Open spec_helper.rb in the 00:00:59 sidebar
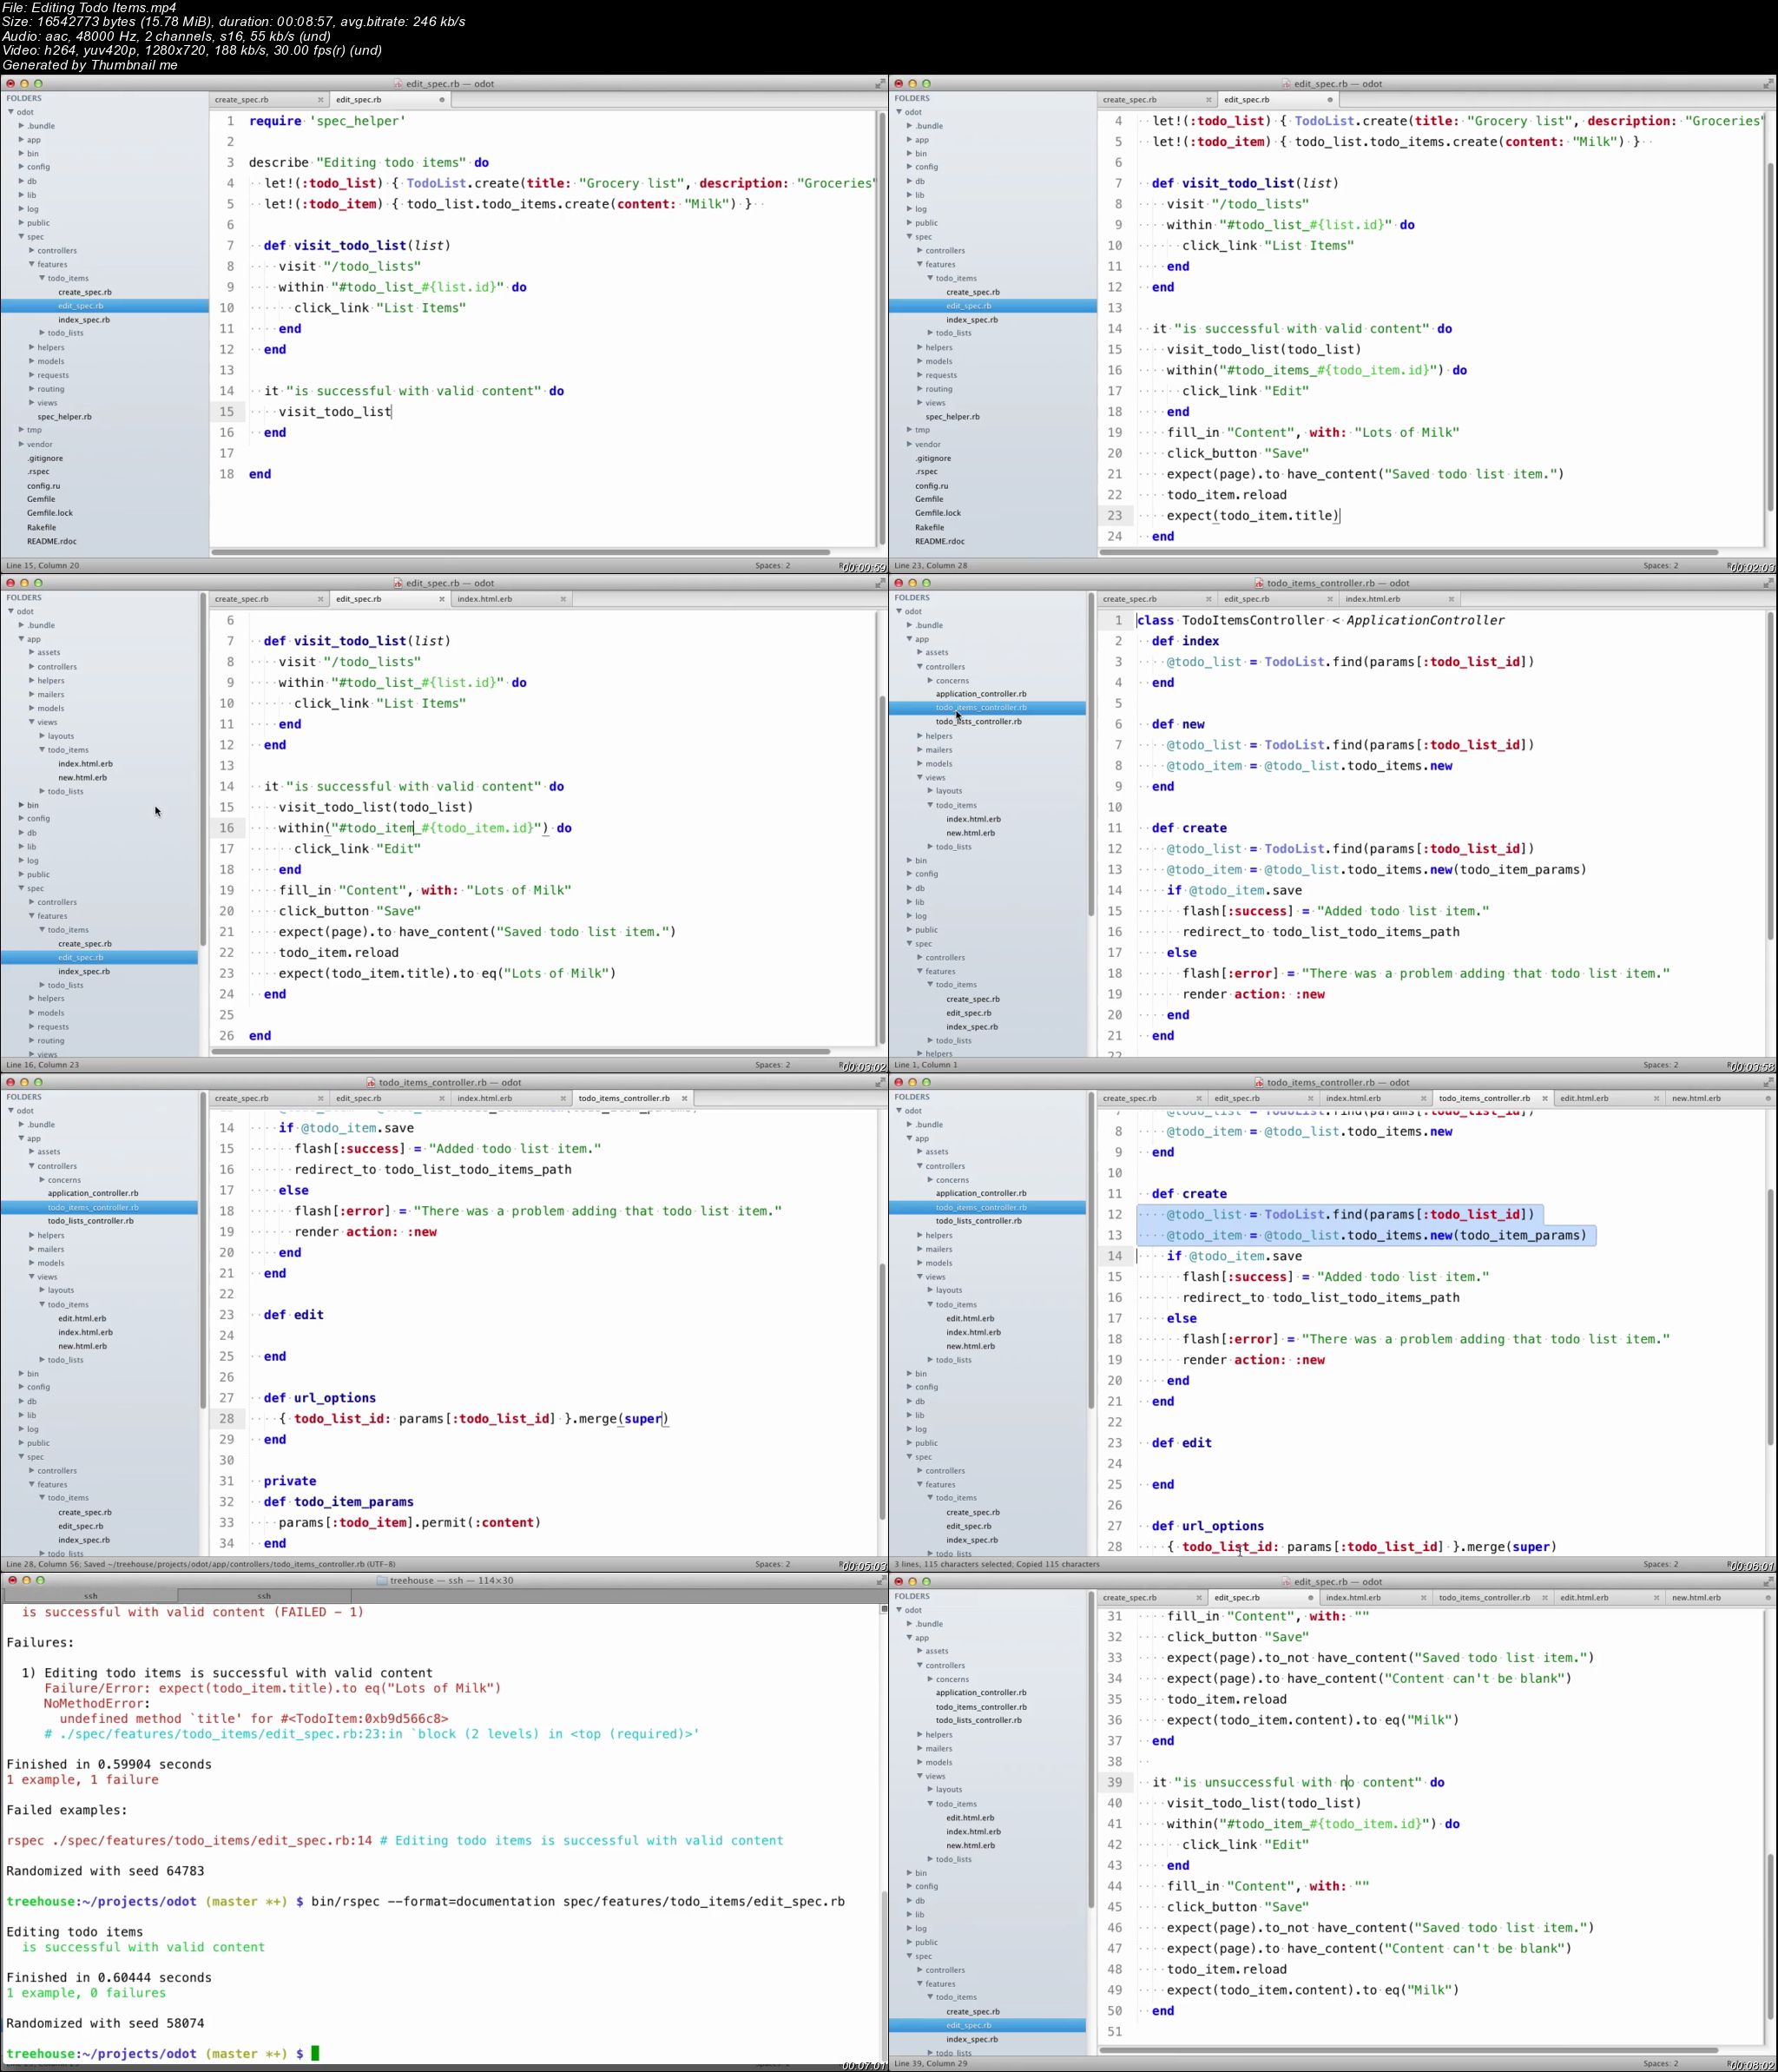This screenshot has width=1778, height=2072. tap(64, 417)
